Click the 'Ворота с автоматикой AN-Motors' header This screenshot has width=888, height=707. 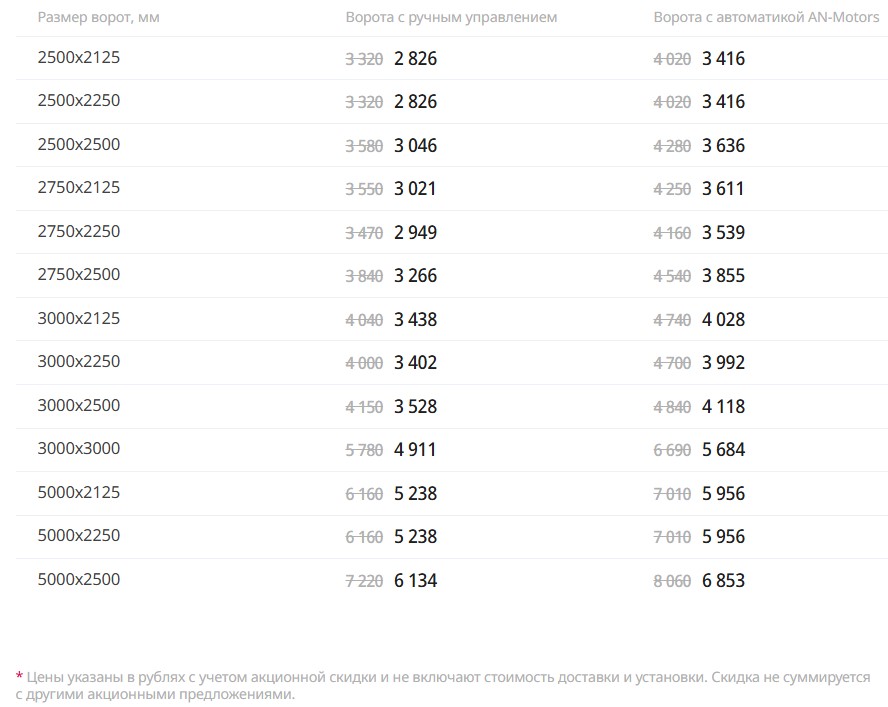[766, 18]
